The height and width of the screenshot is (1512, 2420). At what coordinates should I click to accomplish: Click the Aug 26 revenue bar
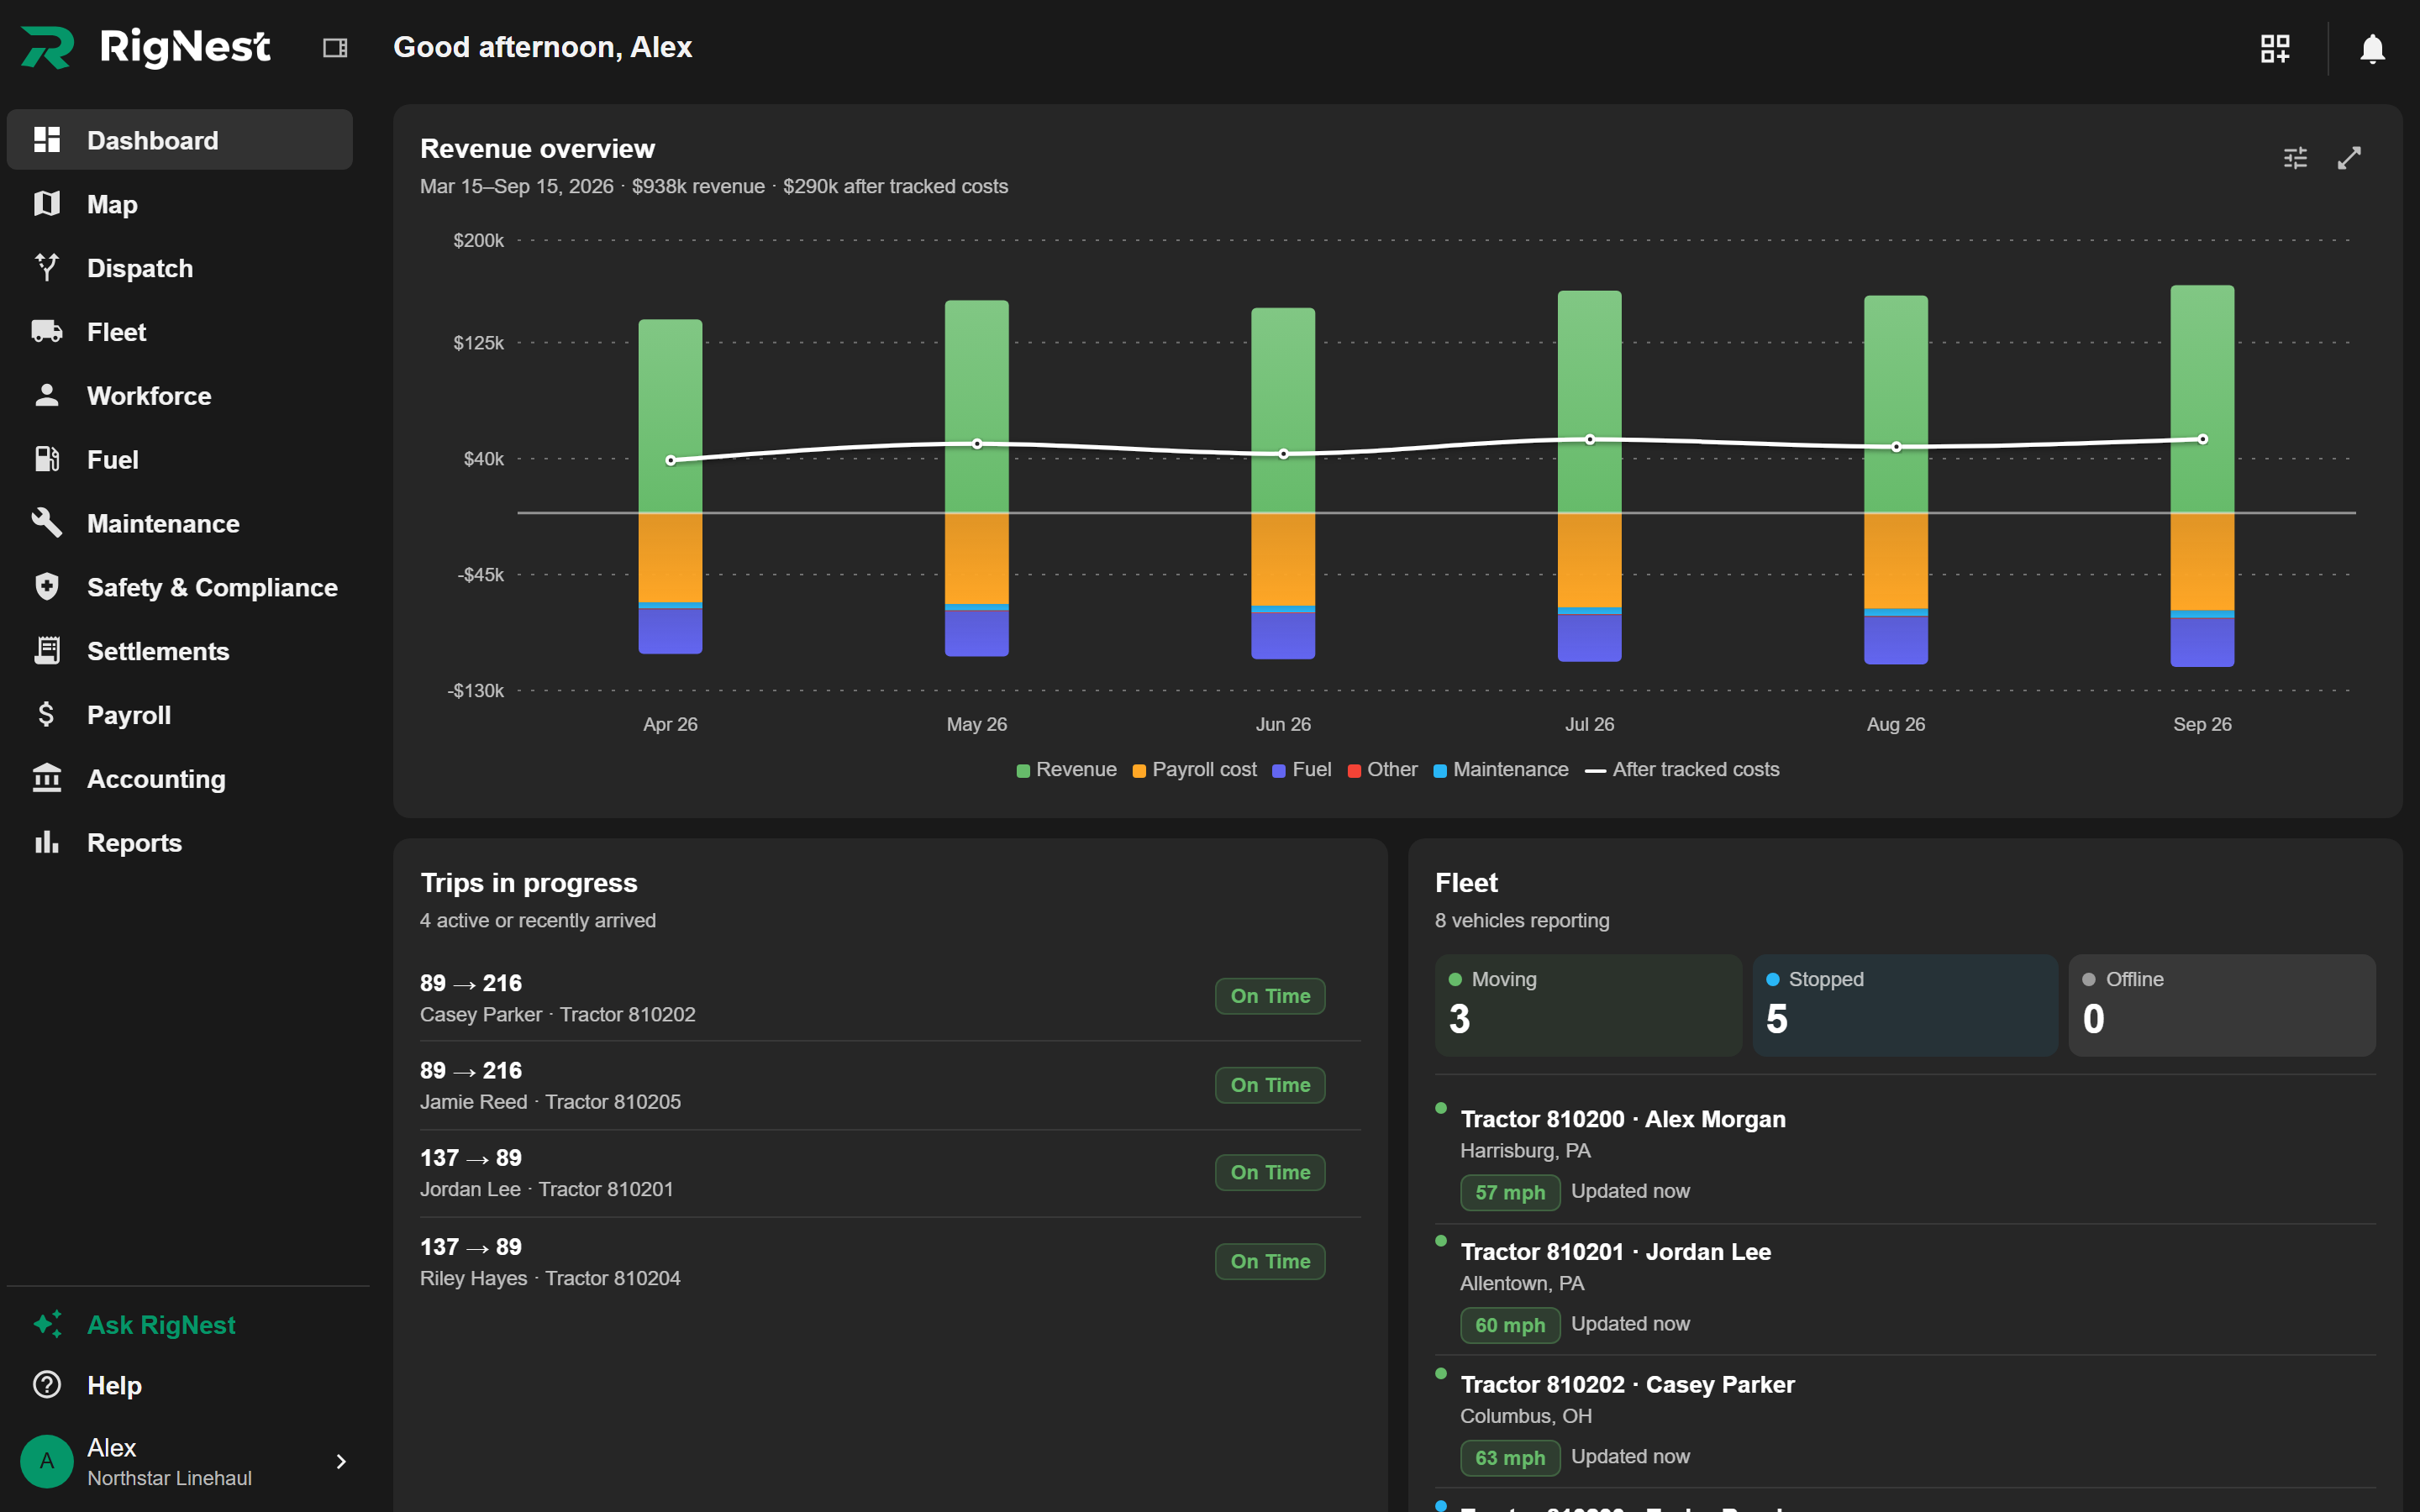[1895, 404]
